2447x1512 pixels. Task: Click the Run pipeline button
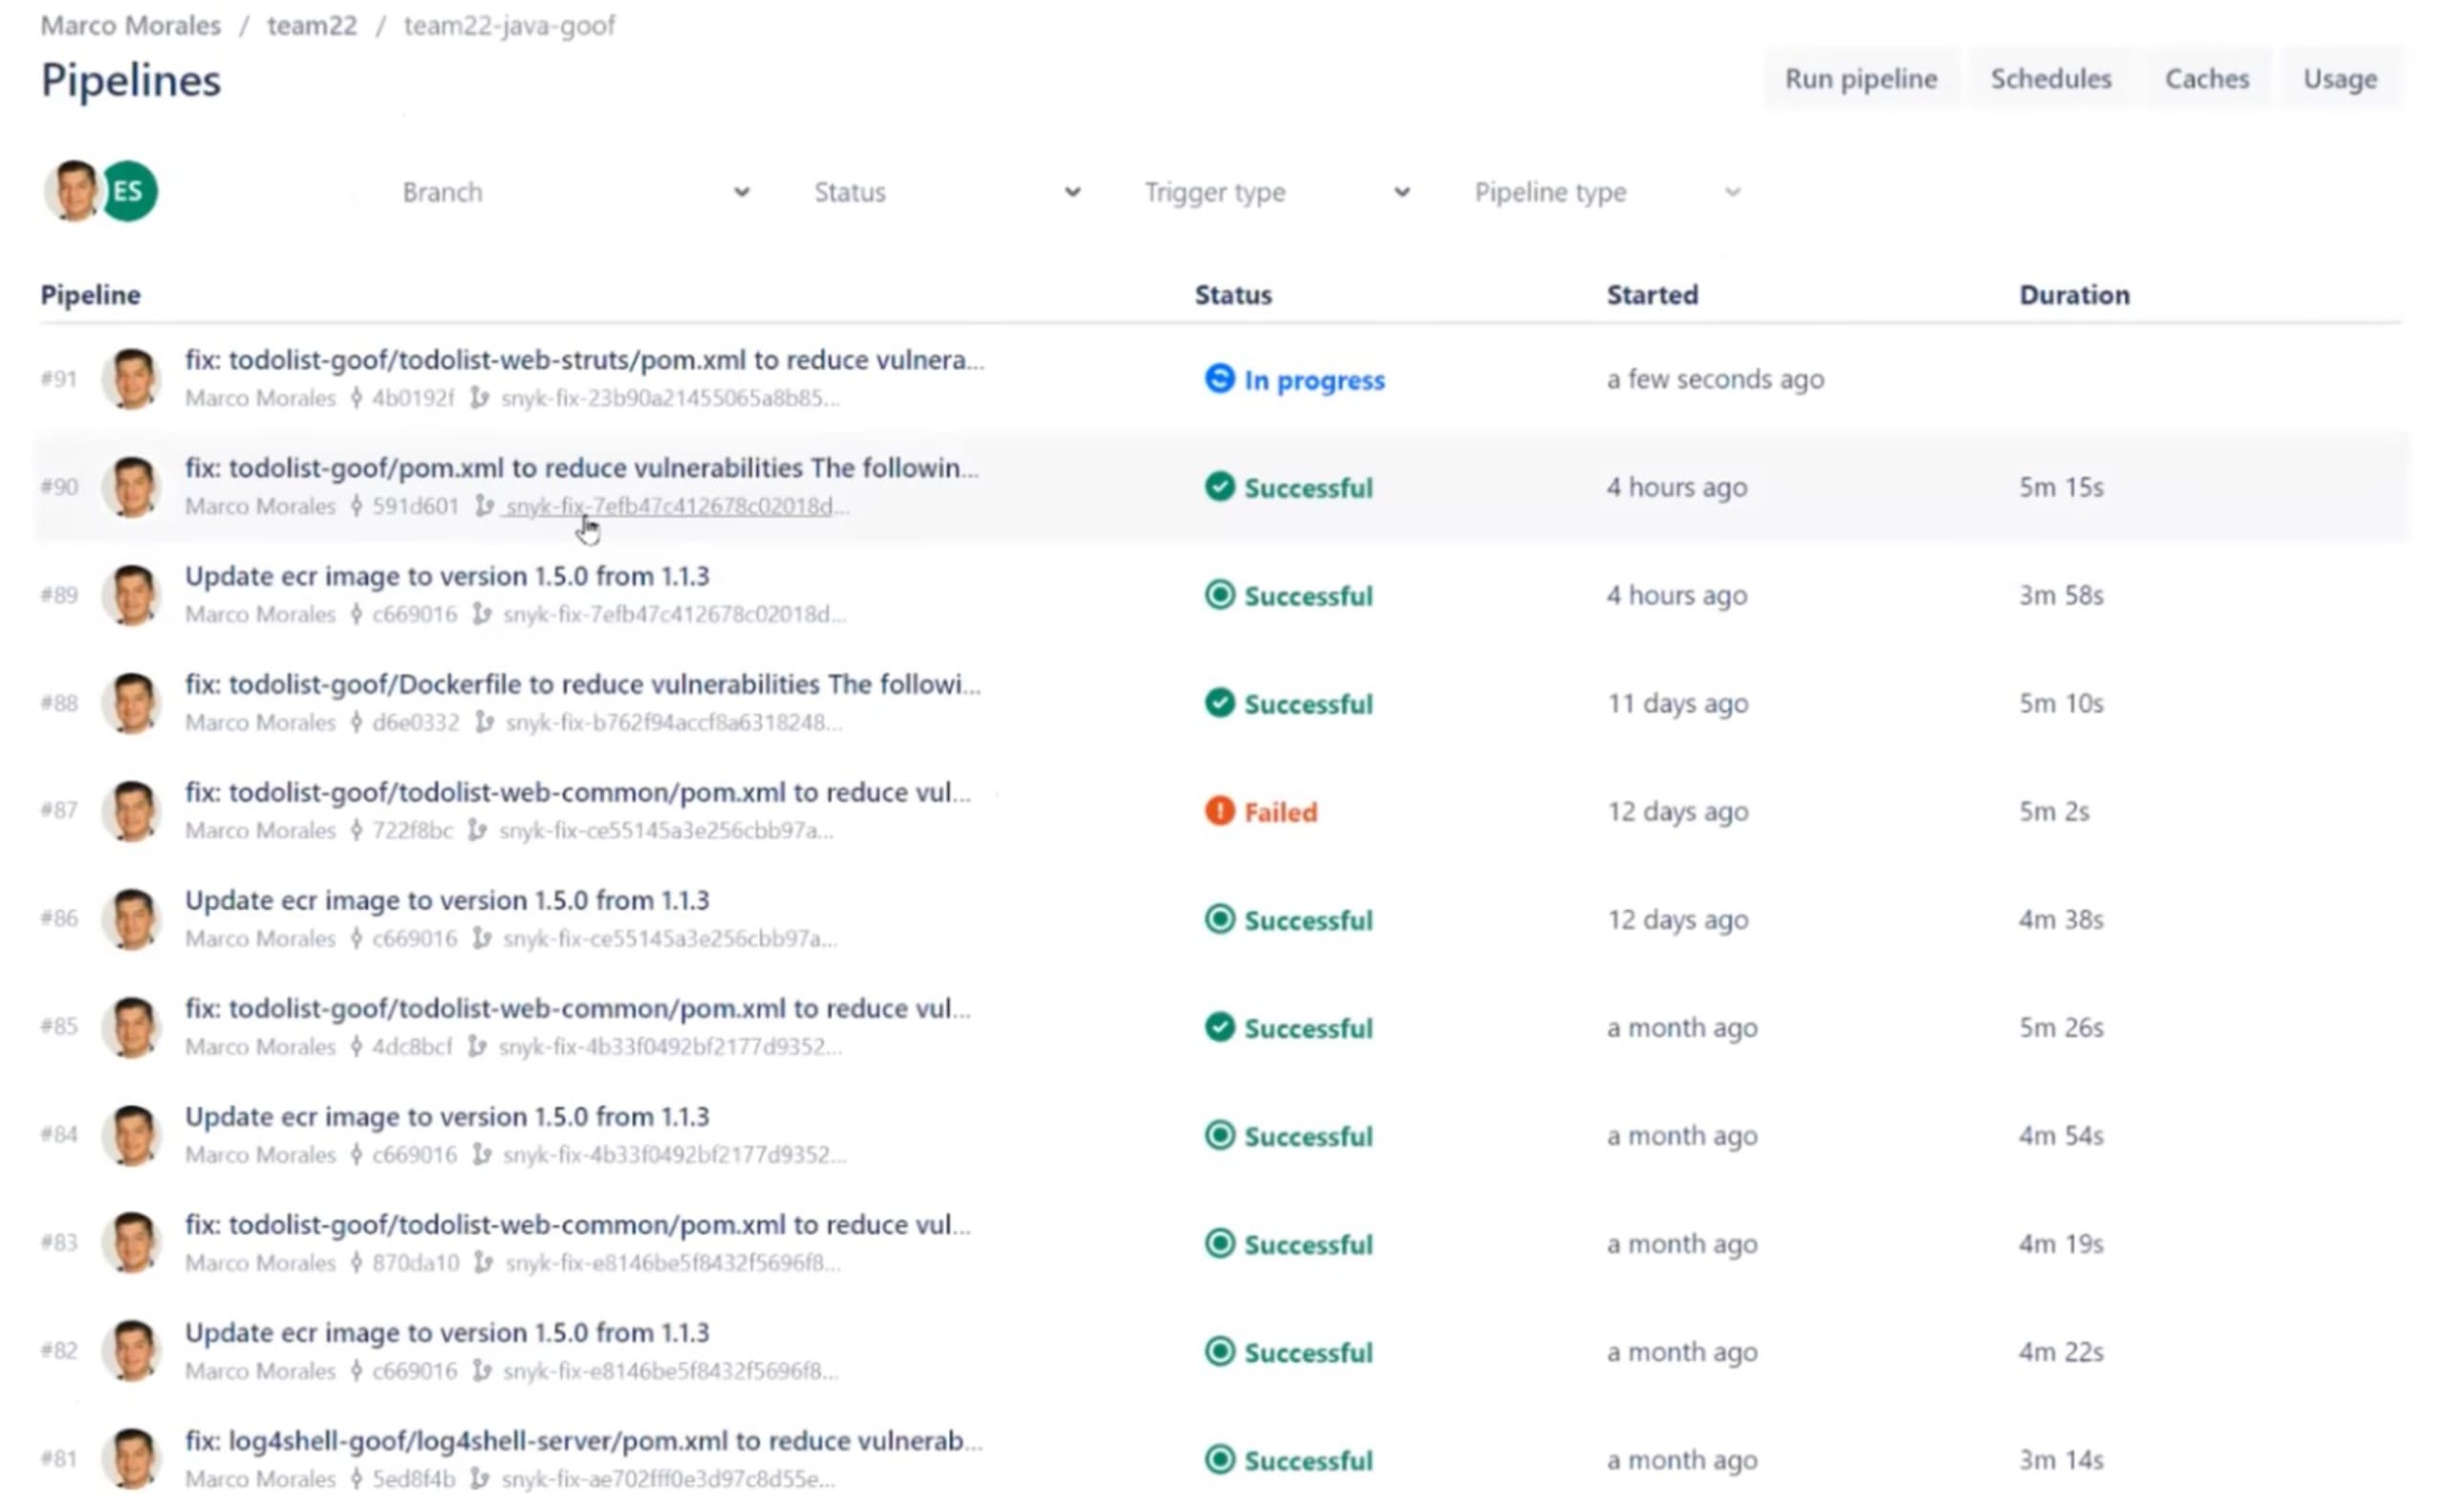[x=1860, y=79]
